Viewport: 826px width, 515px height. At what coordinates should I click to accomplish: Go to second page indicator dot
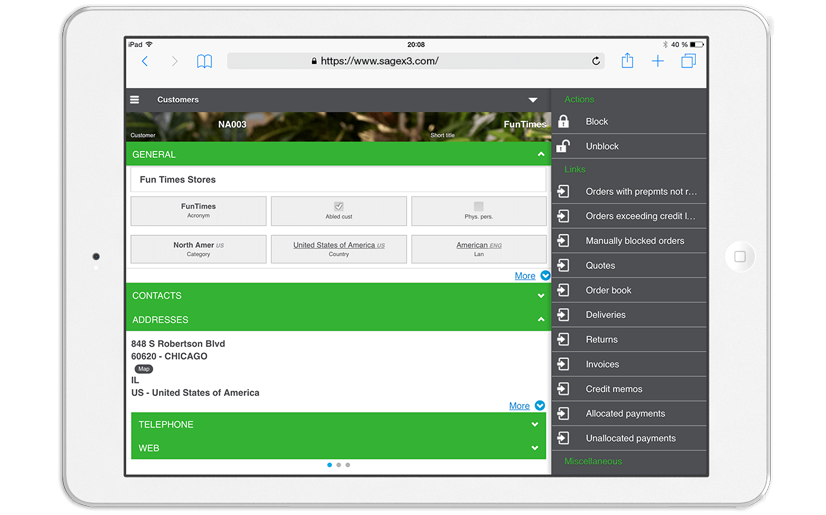point(339,465)
